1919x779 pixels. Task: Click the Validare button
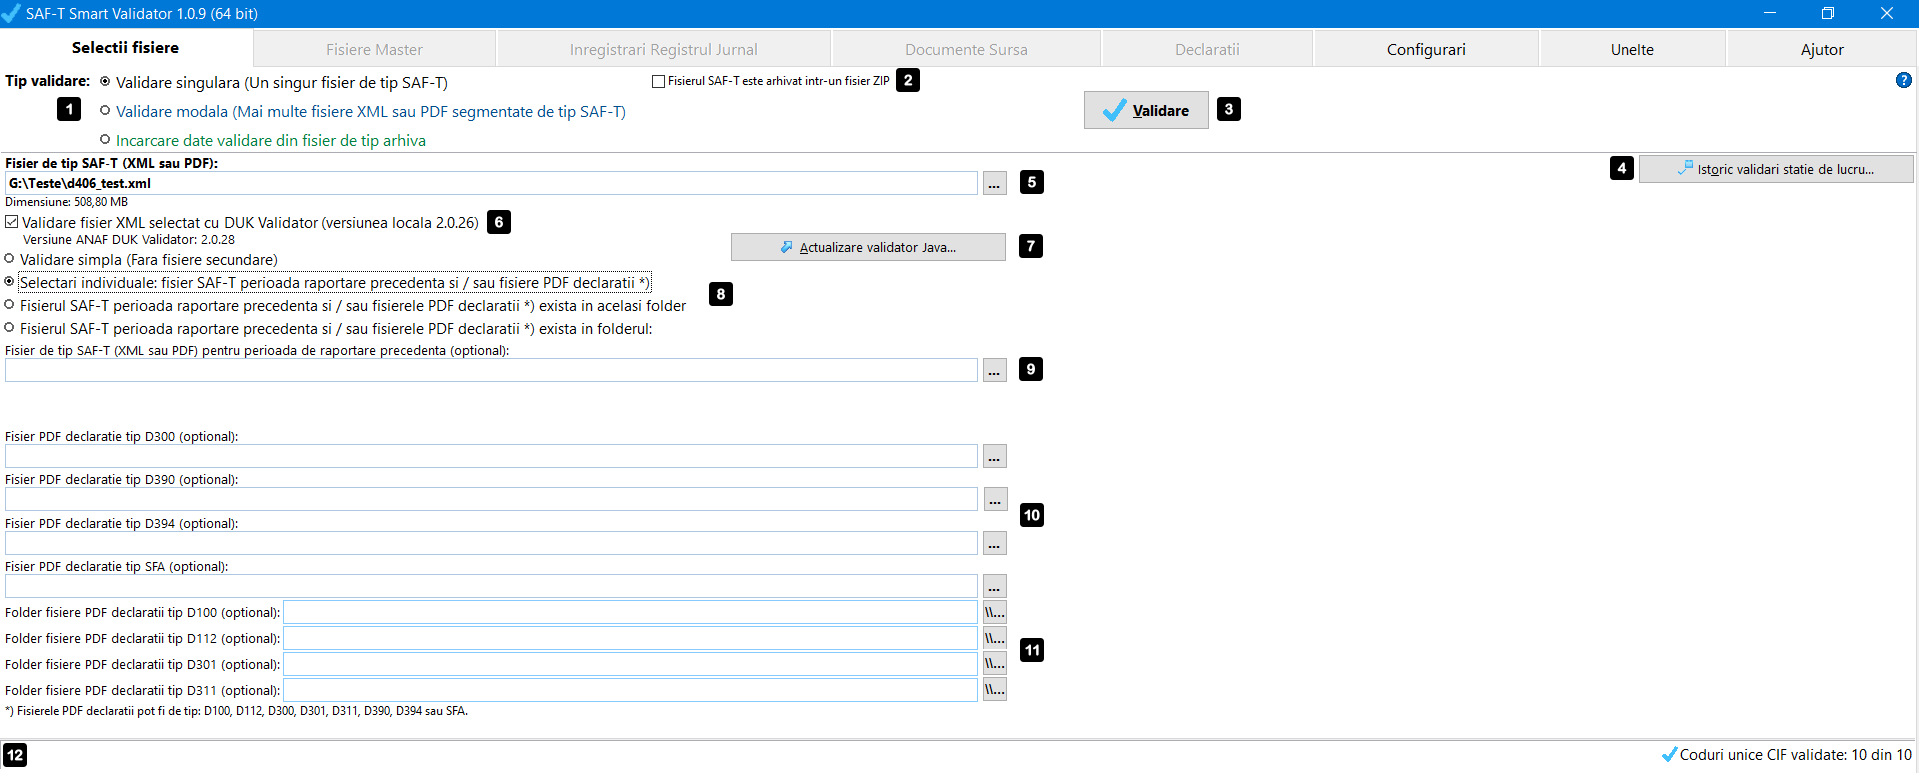(x=1146, y=110)
